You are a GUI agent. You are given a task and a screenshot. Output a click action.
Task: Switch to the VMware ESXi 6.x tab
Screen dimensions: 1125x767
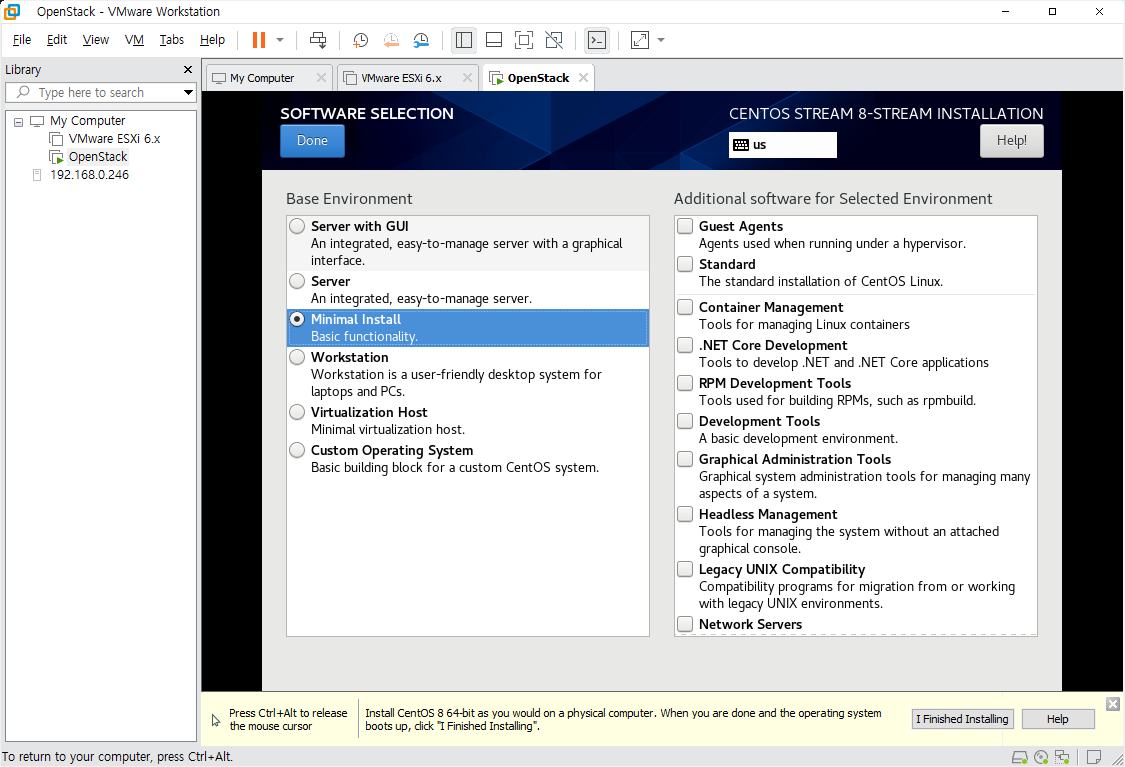tap(400, 77)
